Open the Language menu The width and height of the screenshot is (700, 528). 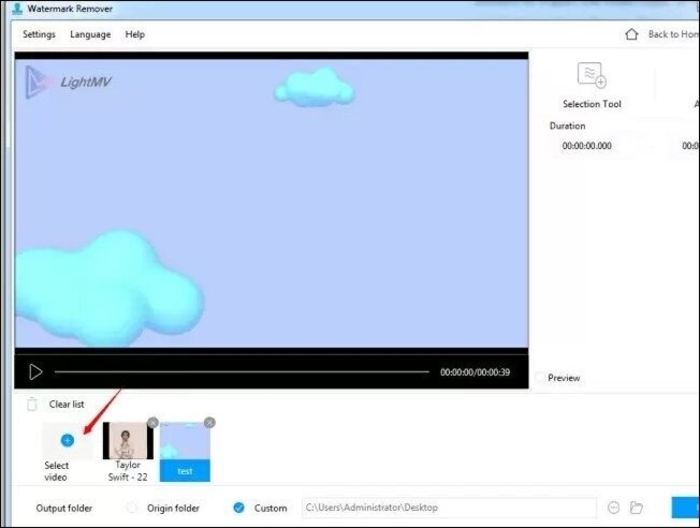coord(90,34)
